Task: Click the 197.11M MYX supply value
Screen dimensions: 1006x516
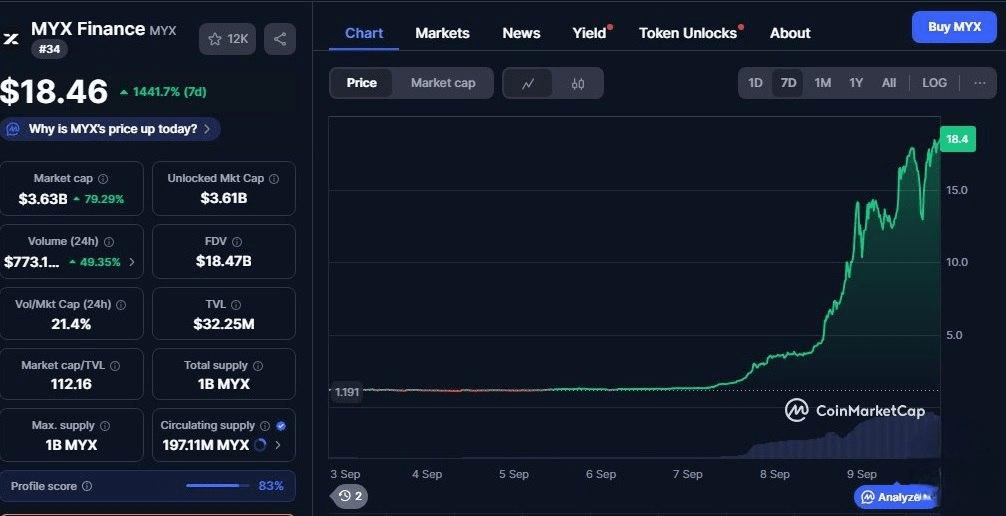Action: point(205,445)
